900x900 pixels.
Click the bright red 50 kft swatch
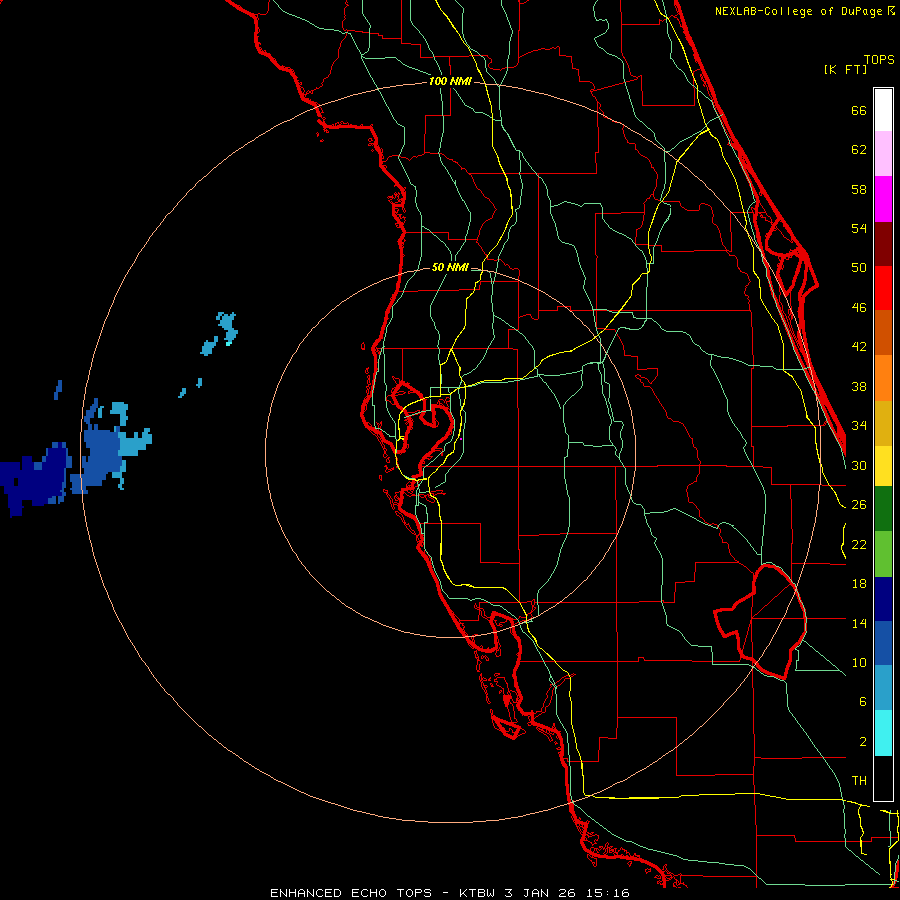[x=883, y=288]
